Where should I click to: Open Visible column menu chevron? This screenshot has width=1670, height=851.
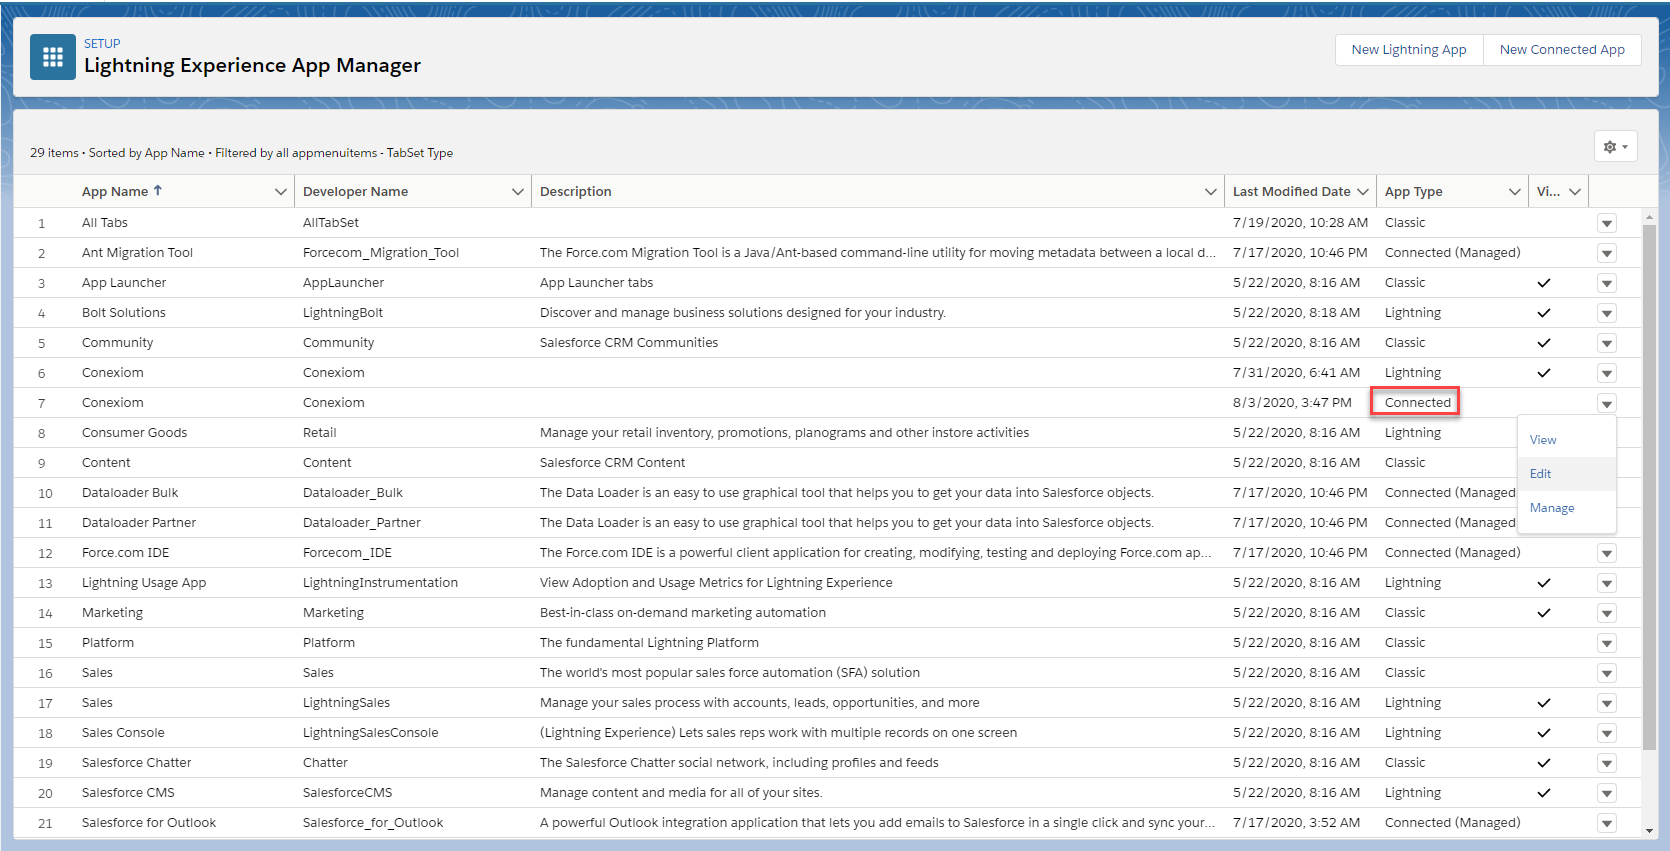click(x=1575, y=192)
